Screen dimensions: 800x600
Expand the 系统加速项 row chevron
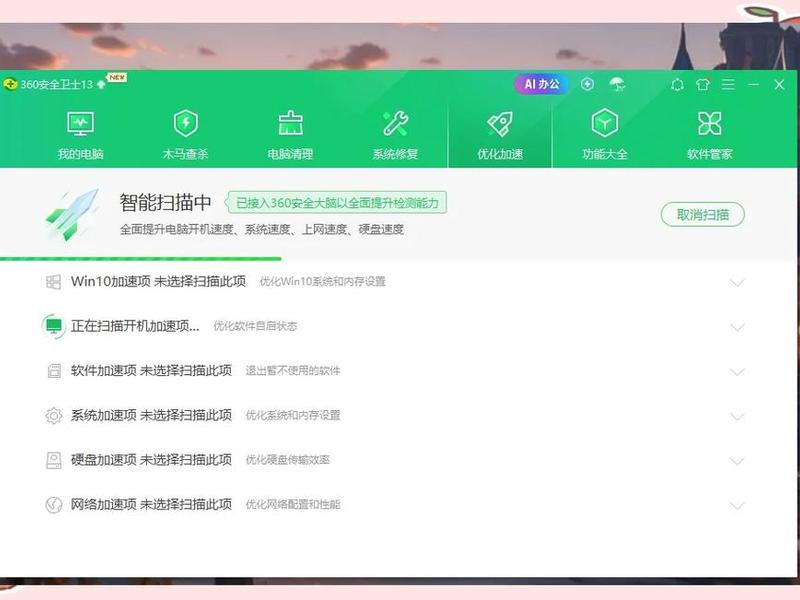coord(737,416)
